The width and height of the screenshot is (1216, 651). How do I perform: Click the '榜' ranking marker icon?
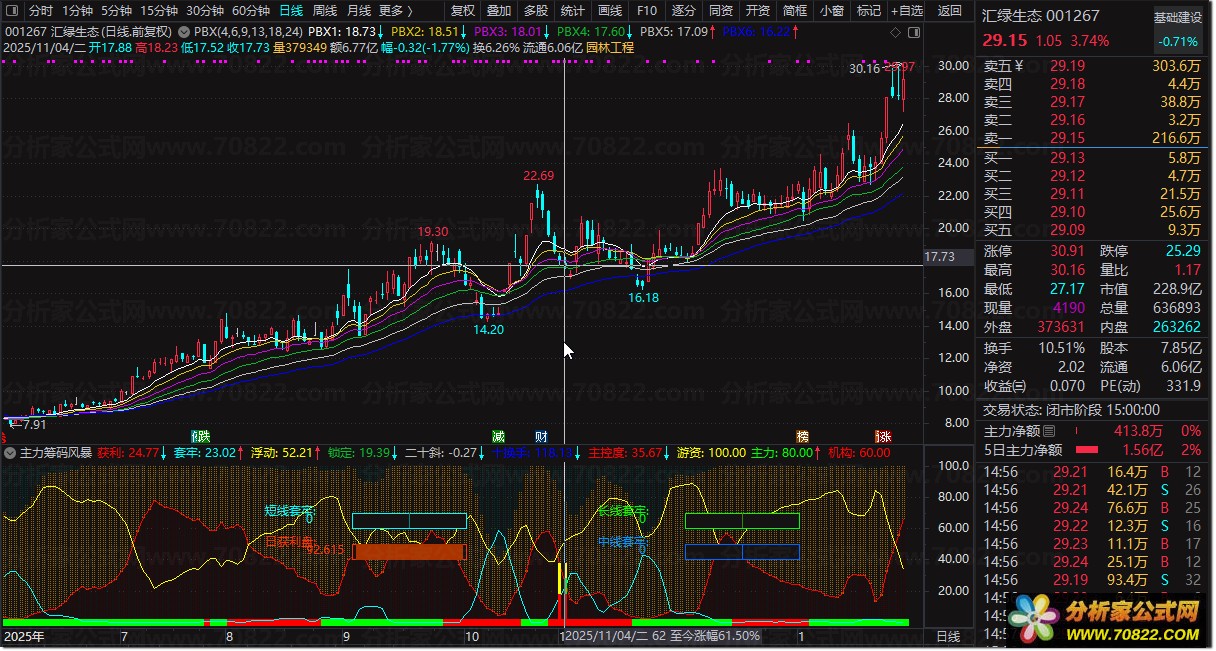802,436
